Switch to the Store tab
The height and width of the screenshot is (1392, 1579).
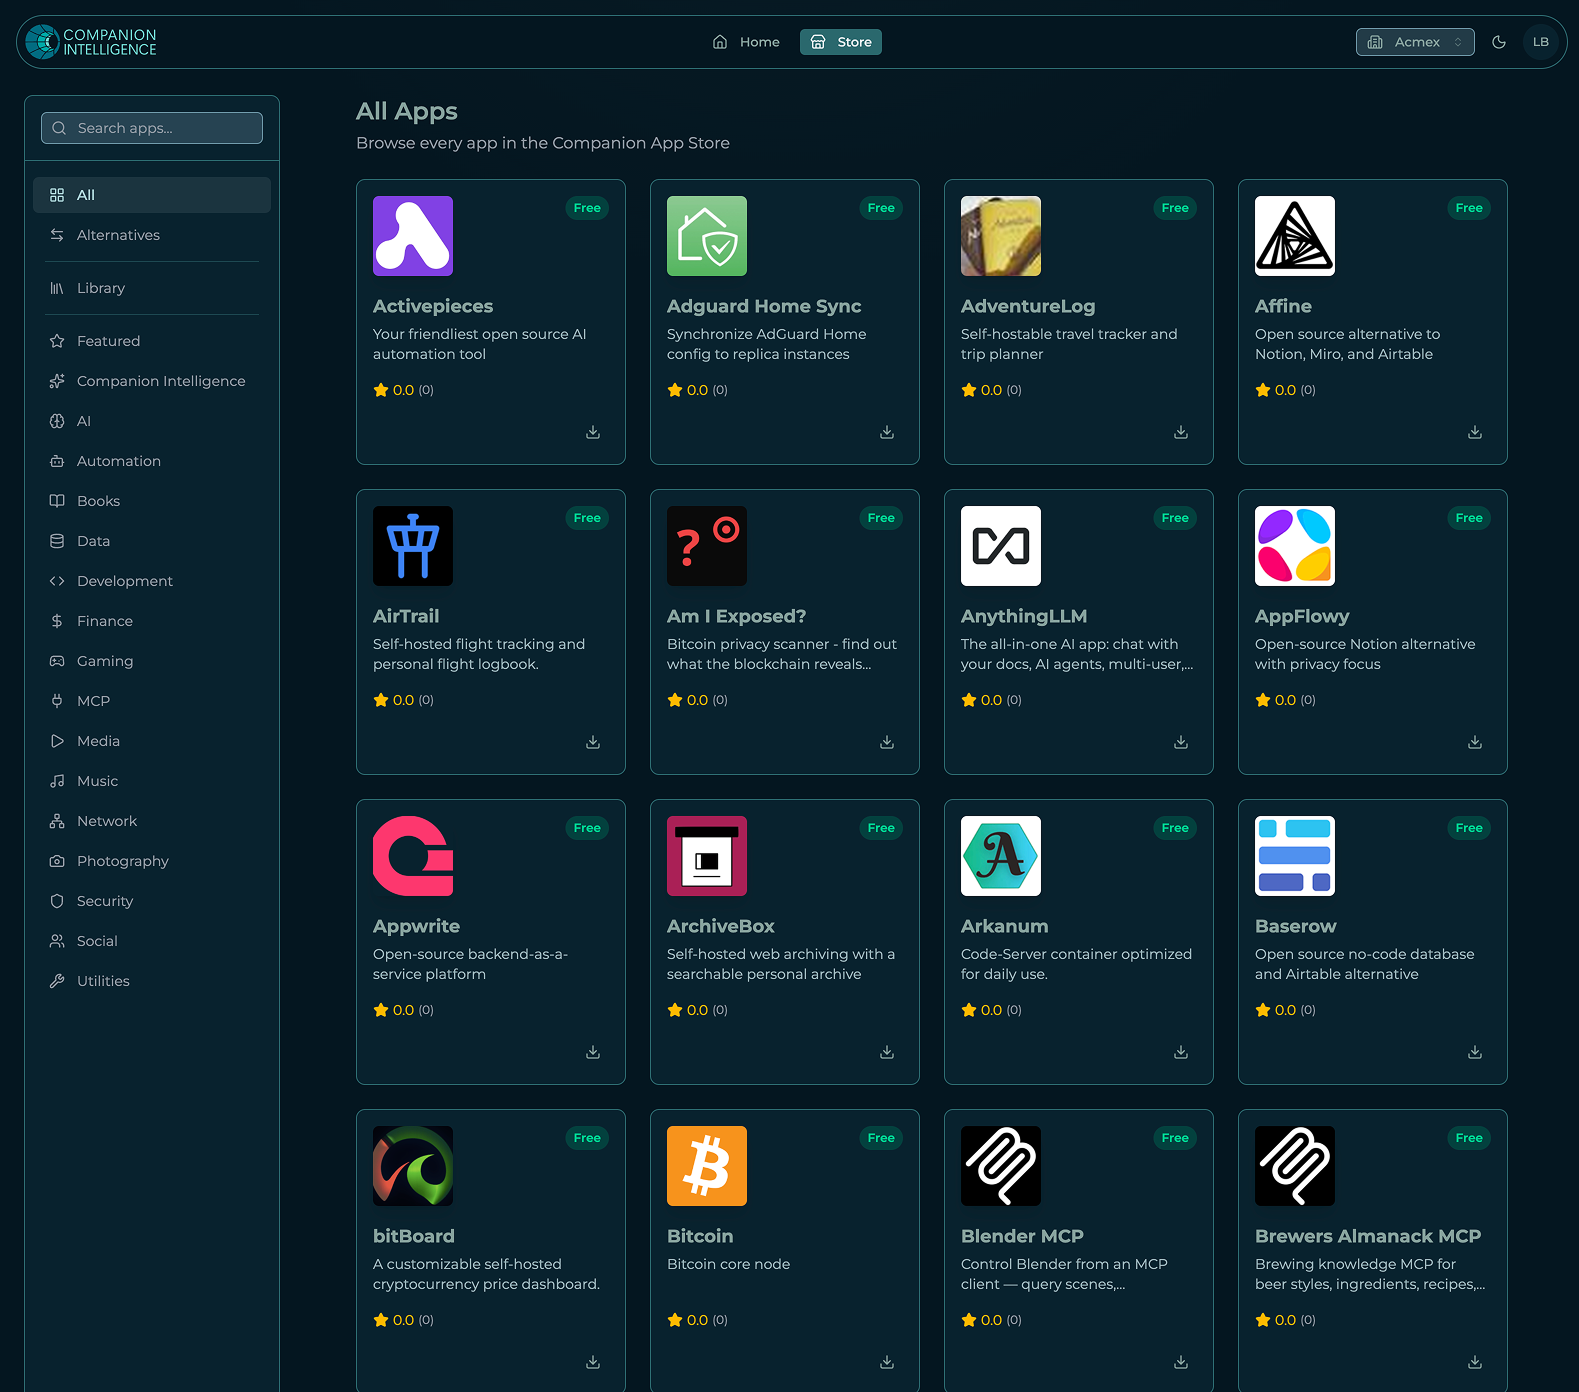841,42
